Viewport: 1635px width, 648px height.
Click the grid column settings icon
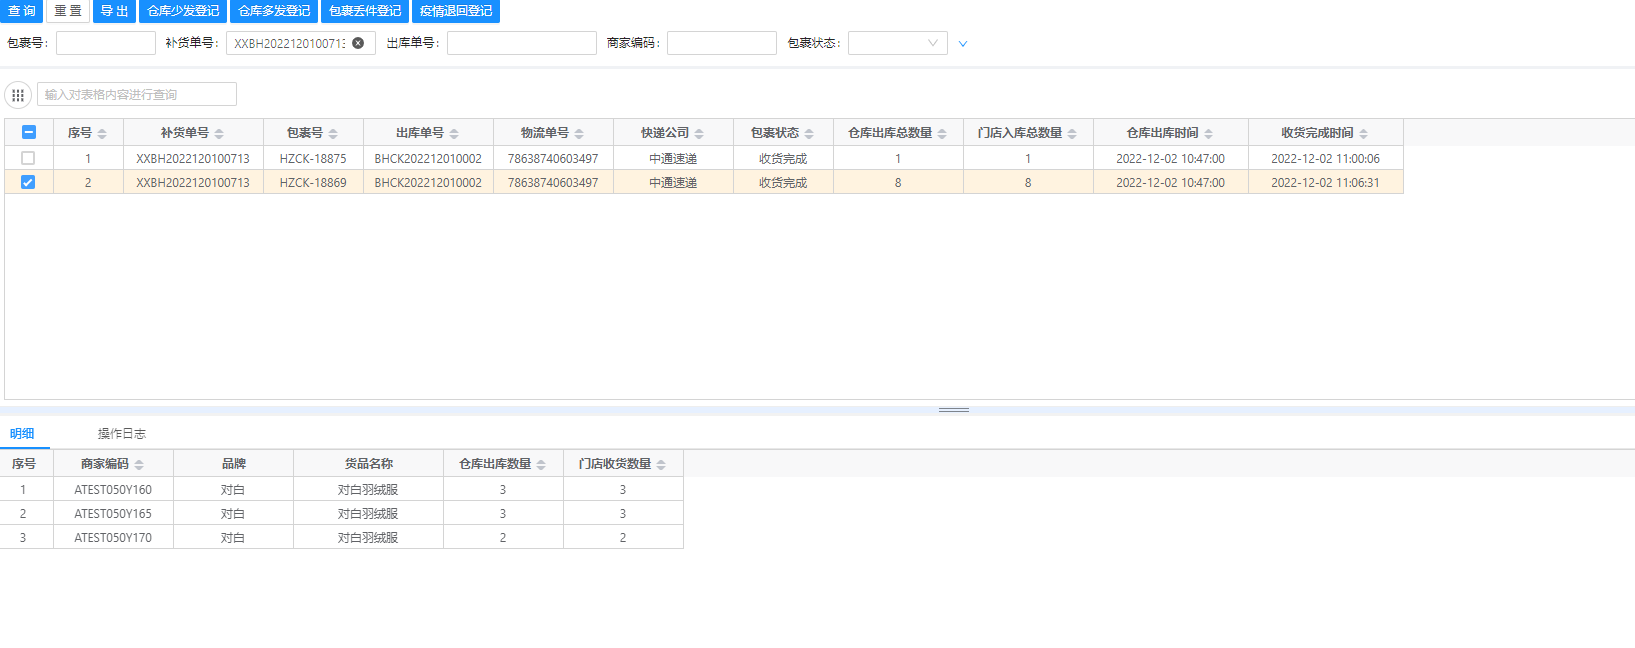[18, 95]
